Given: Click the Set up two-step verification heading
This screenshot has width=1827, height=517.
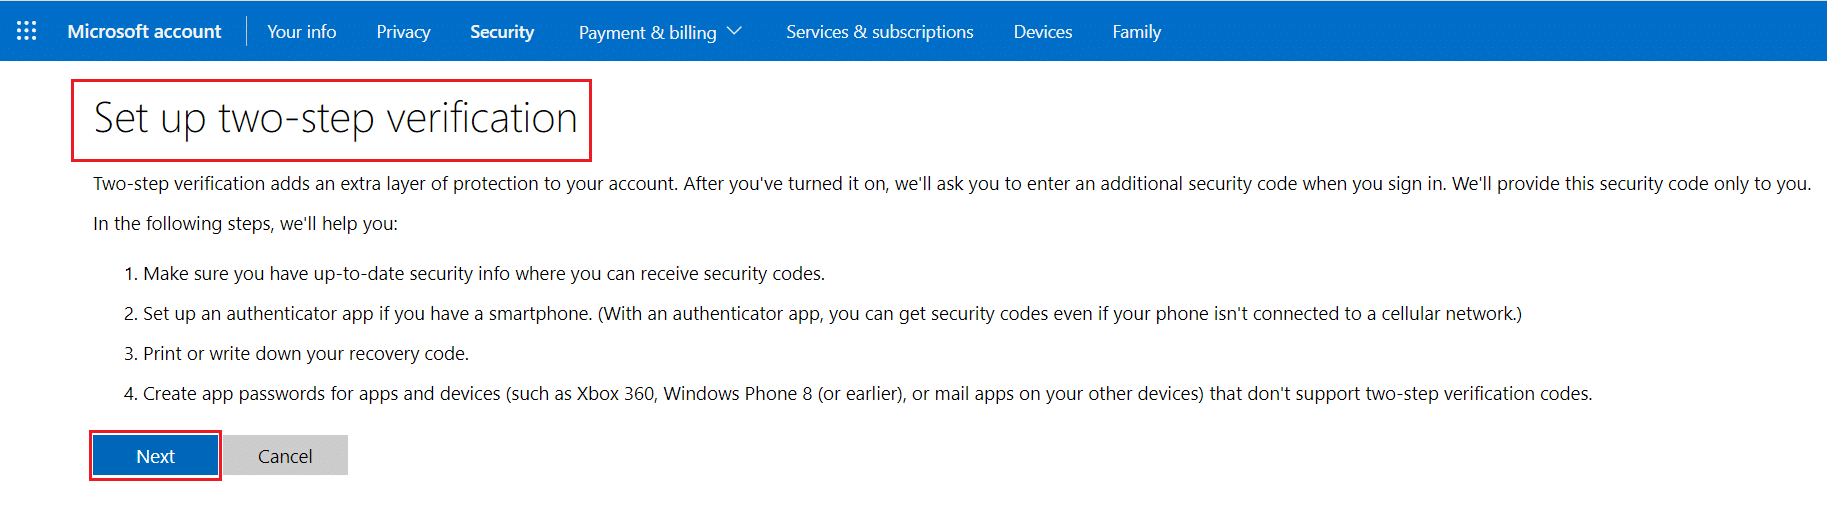Looking at the screenshot, I should (335, 118).
